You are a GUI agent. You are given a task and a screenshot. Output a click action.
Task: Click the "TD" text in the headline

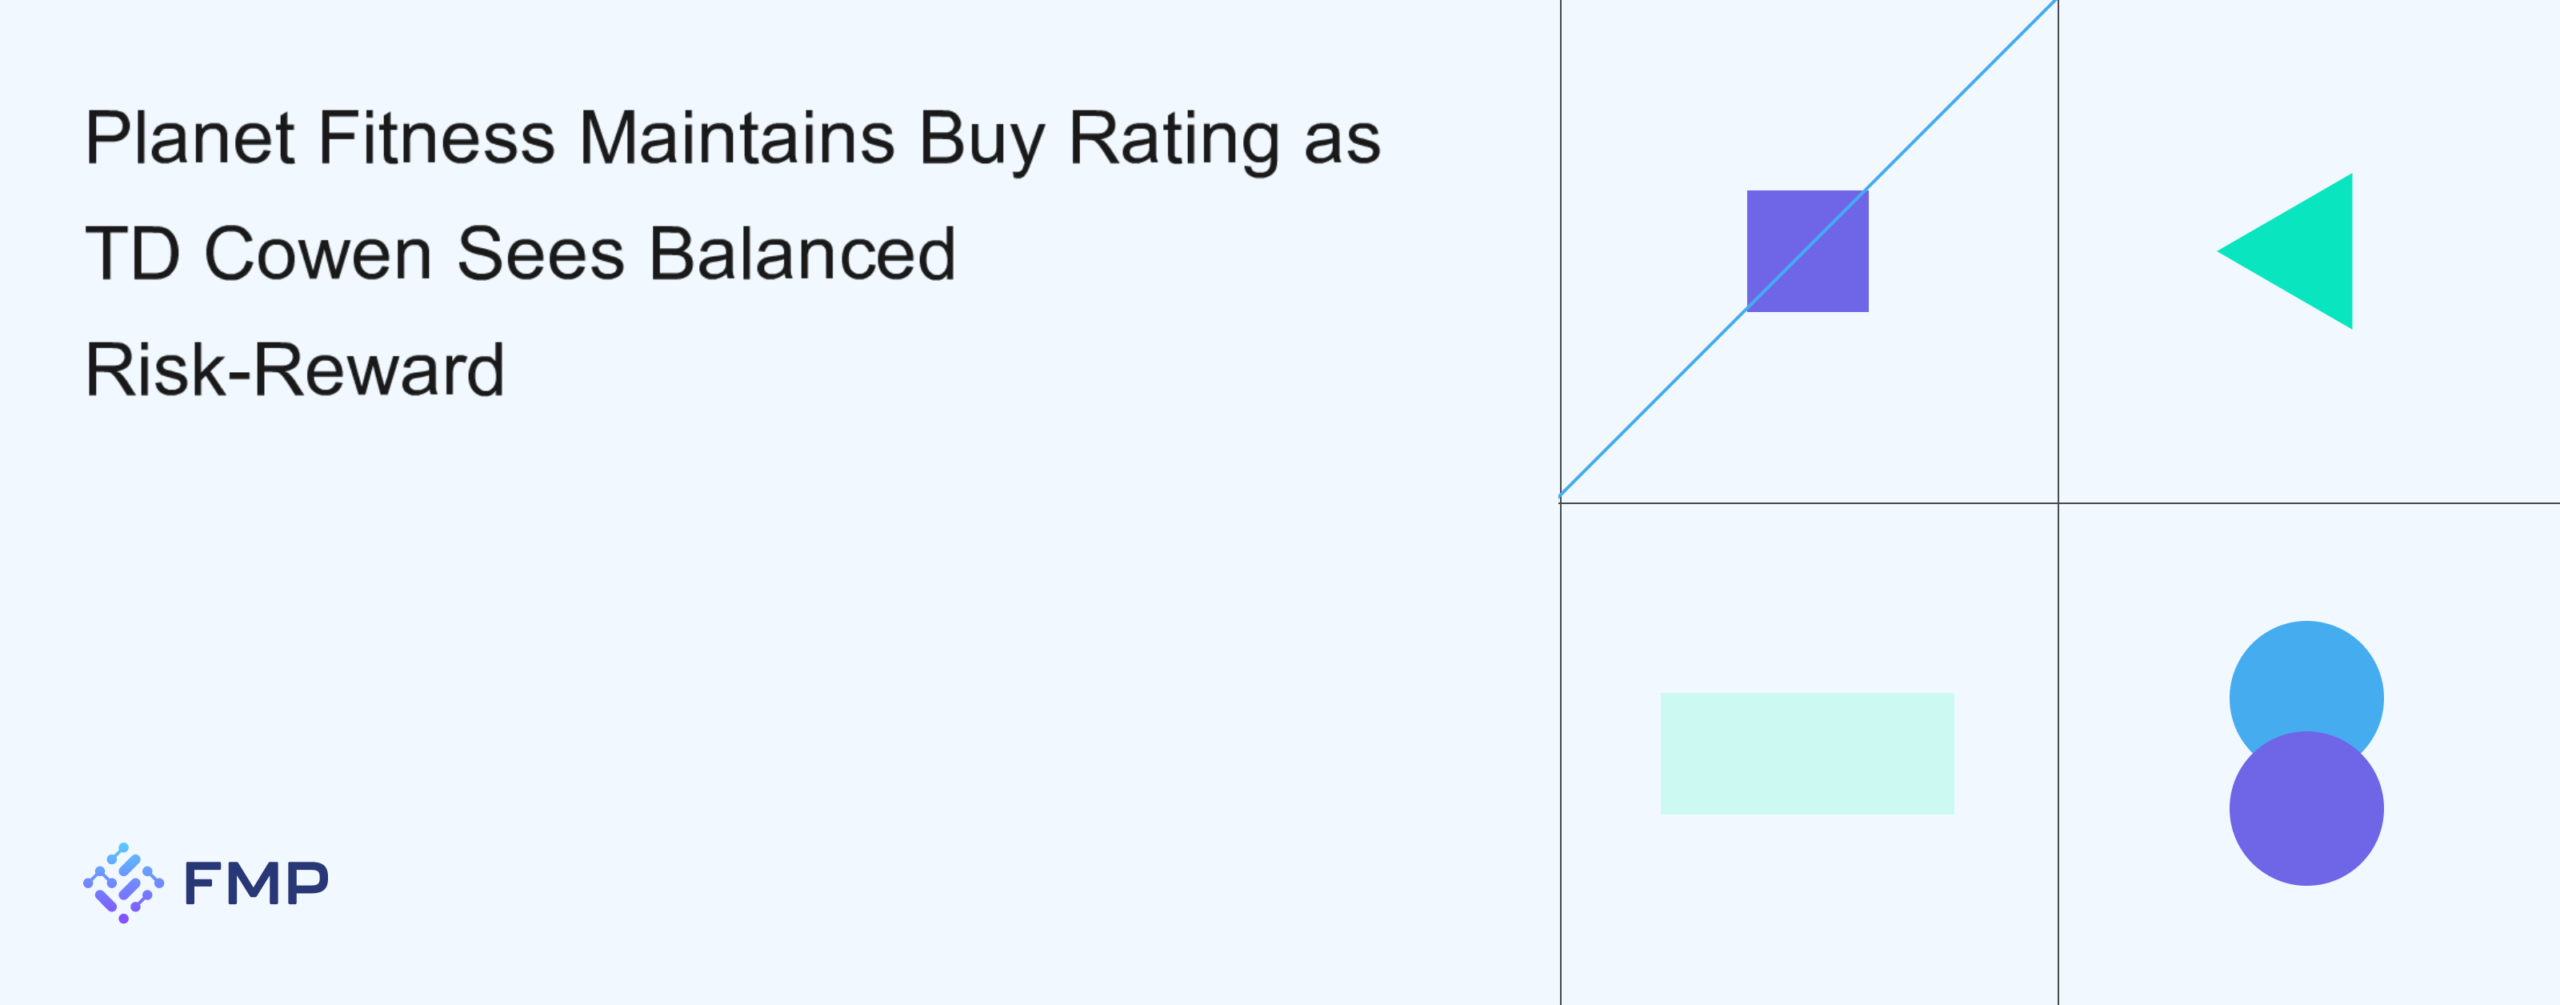pyautogui.click(x=132, y=254)
